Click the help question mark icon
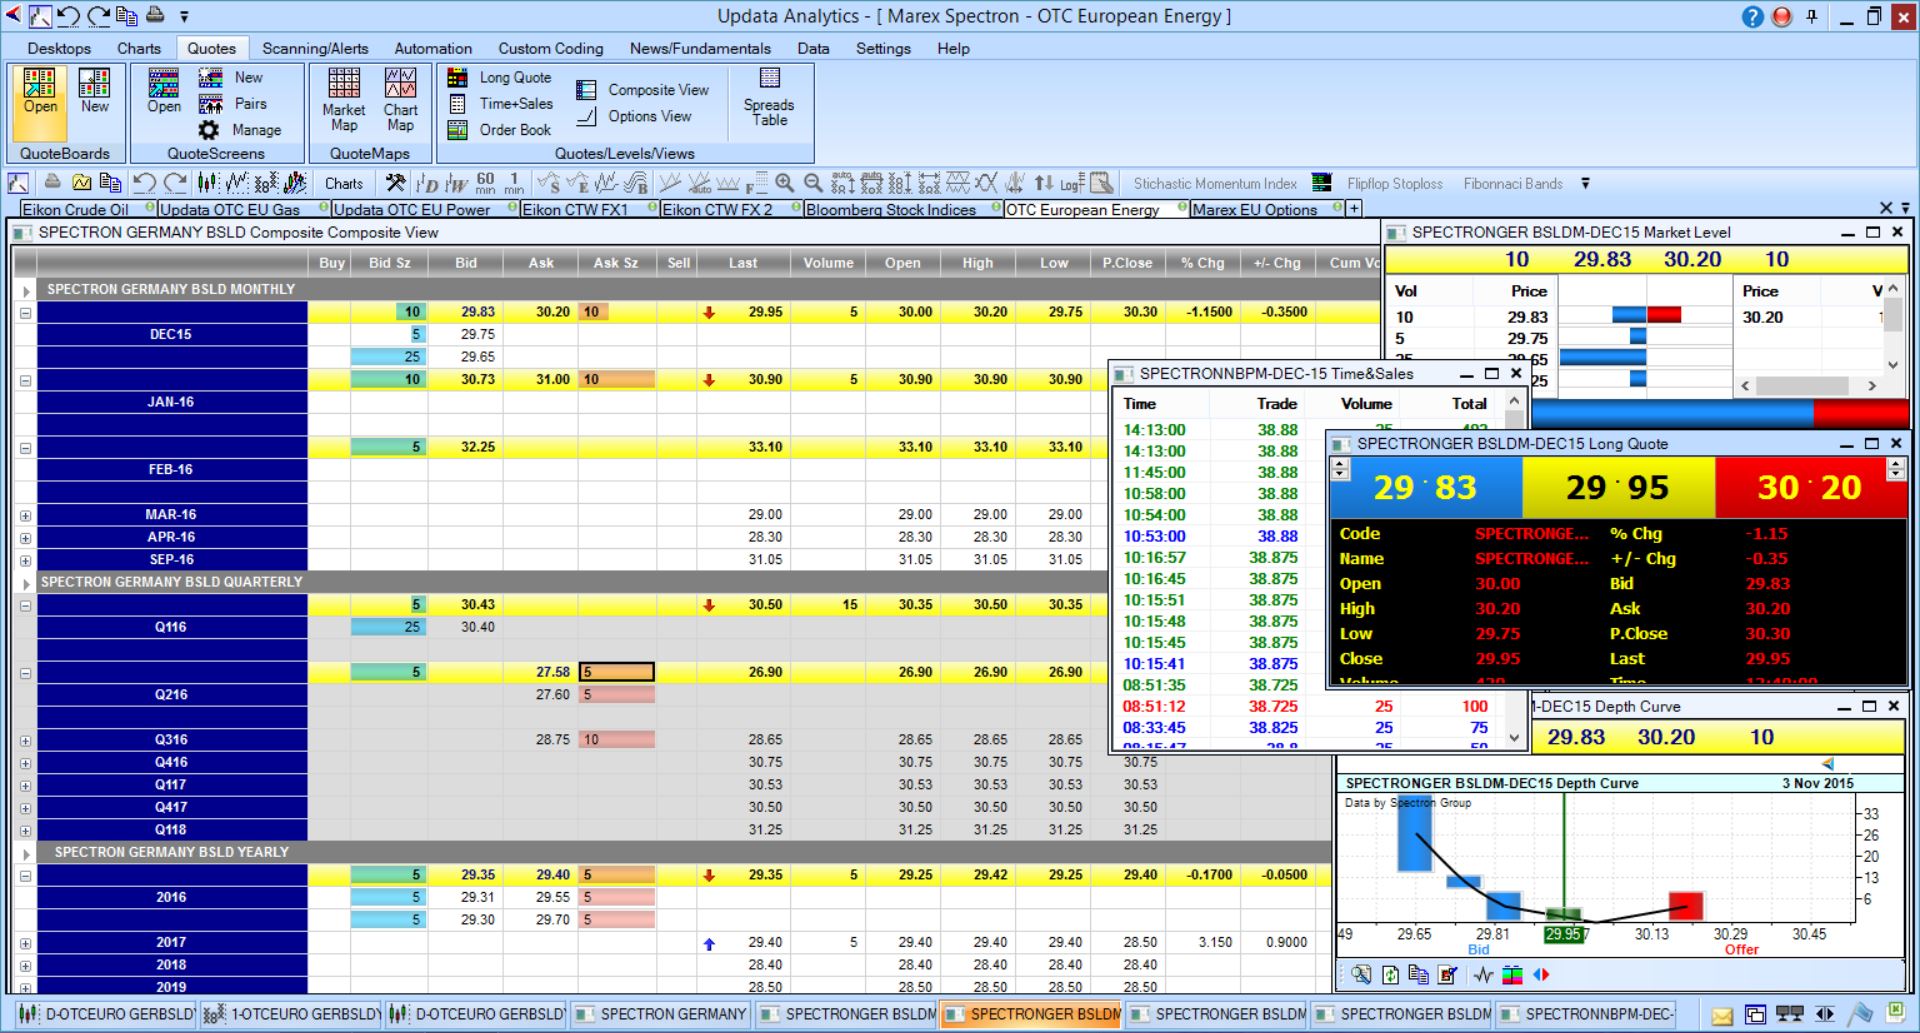Image resolution: width=1920 pixels, height=1033 pixels. (x=1752, y=17)
